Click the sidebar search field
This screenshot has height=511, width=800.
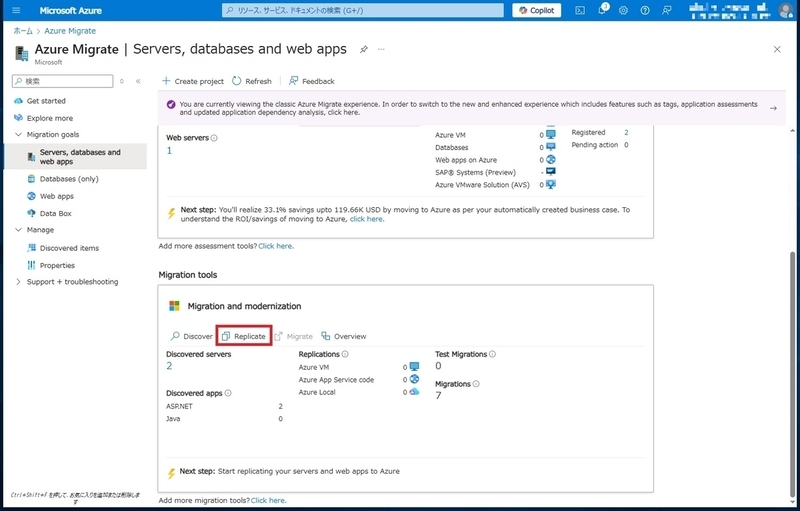tap(63, 81)
